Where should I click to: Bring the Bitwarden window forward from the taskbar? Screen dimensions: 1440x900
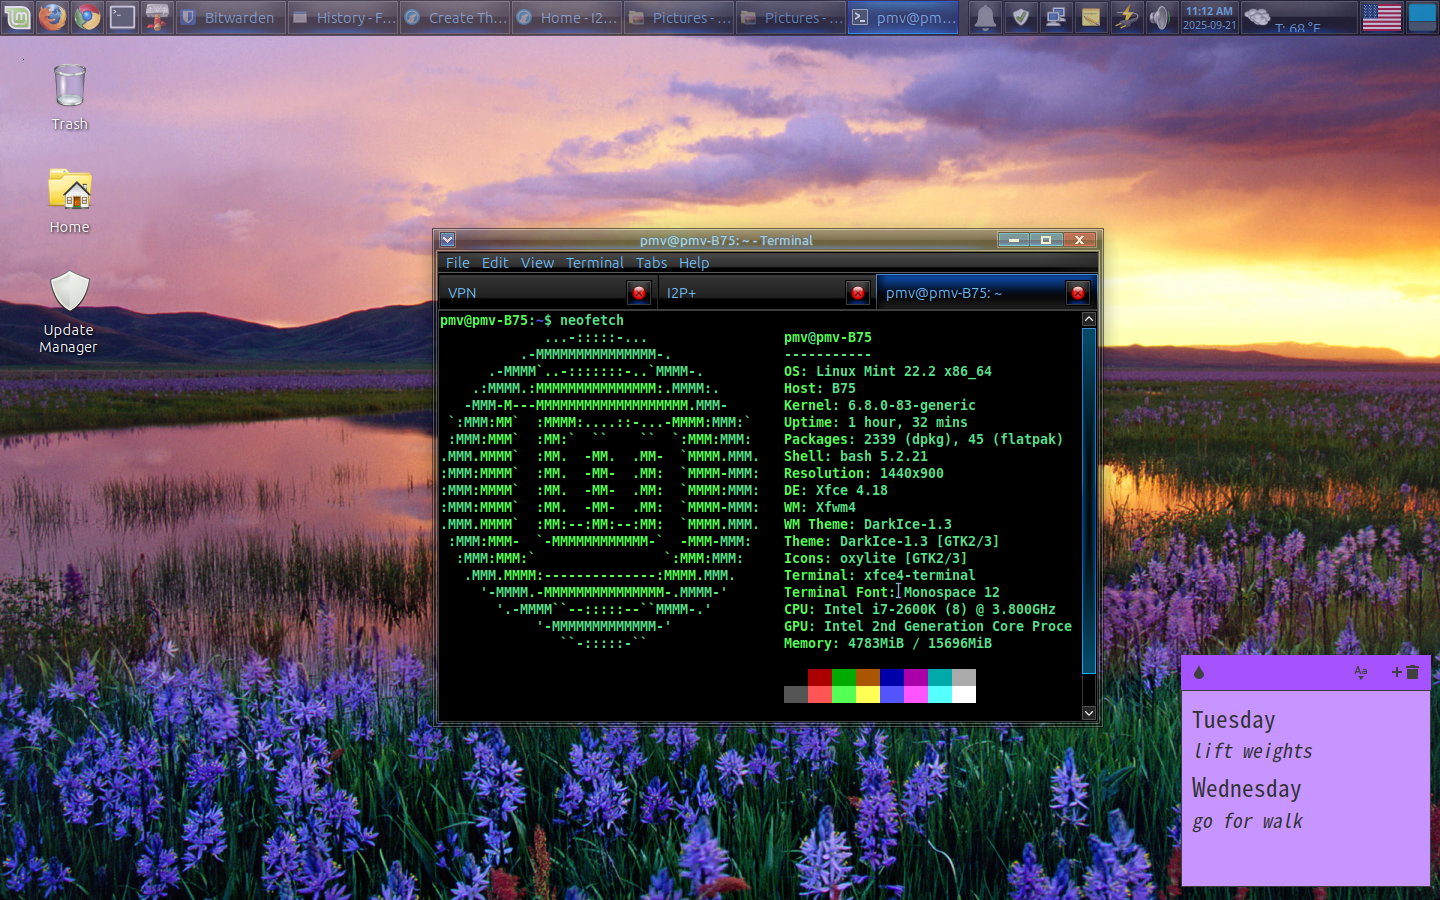(x=230, y=17)
